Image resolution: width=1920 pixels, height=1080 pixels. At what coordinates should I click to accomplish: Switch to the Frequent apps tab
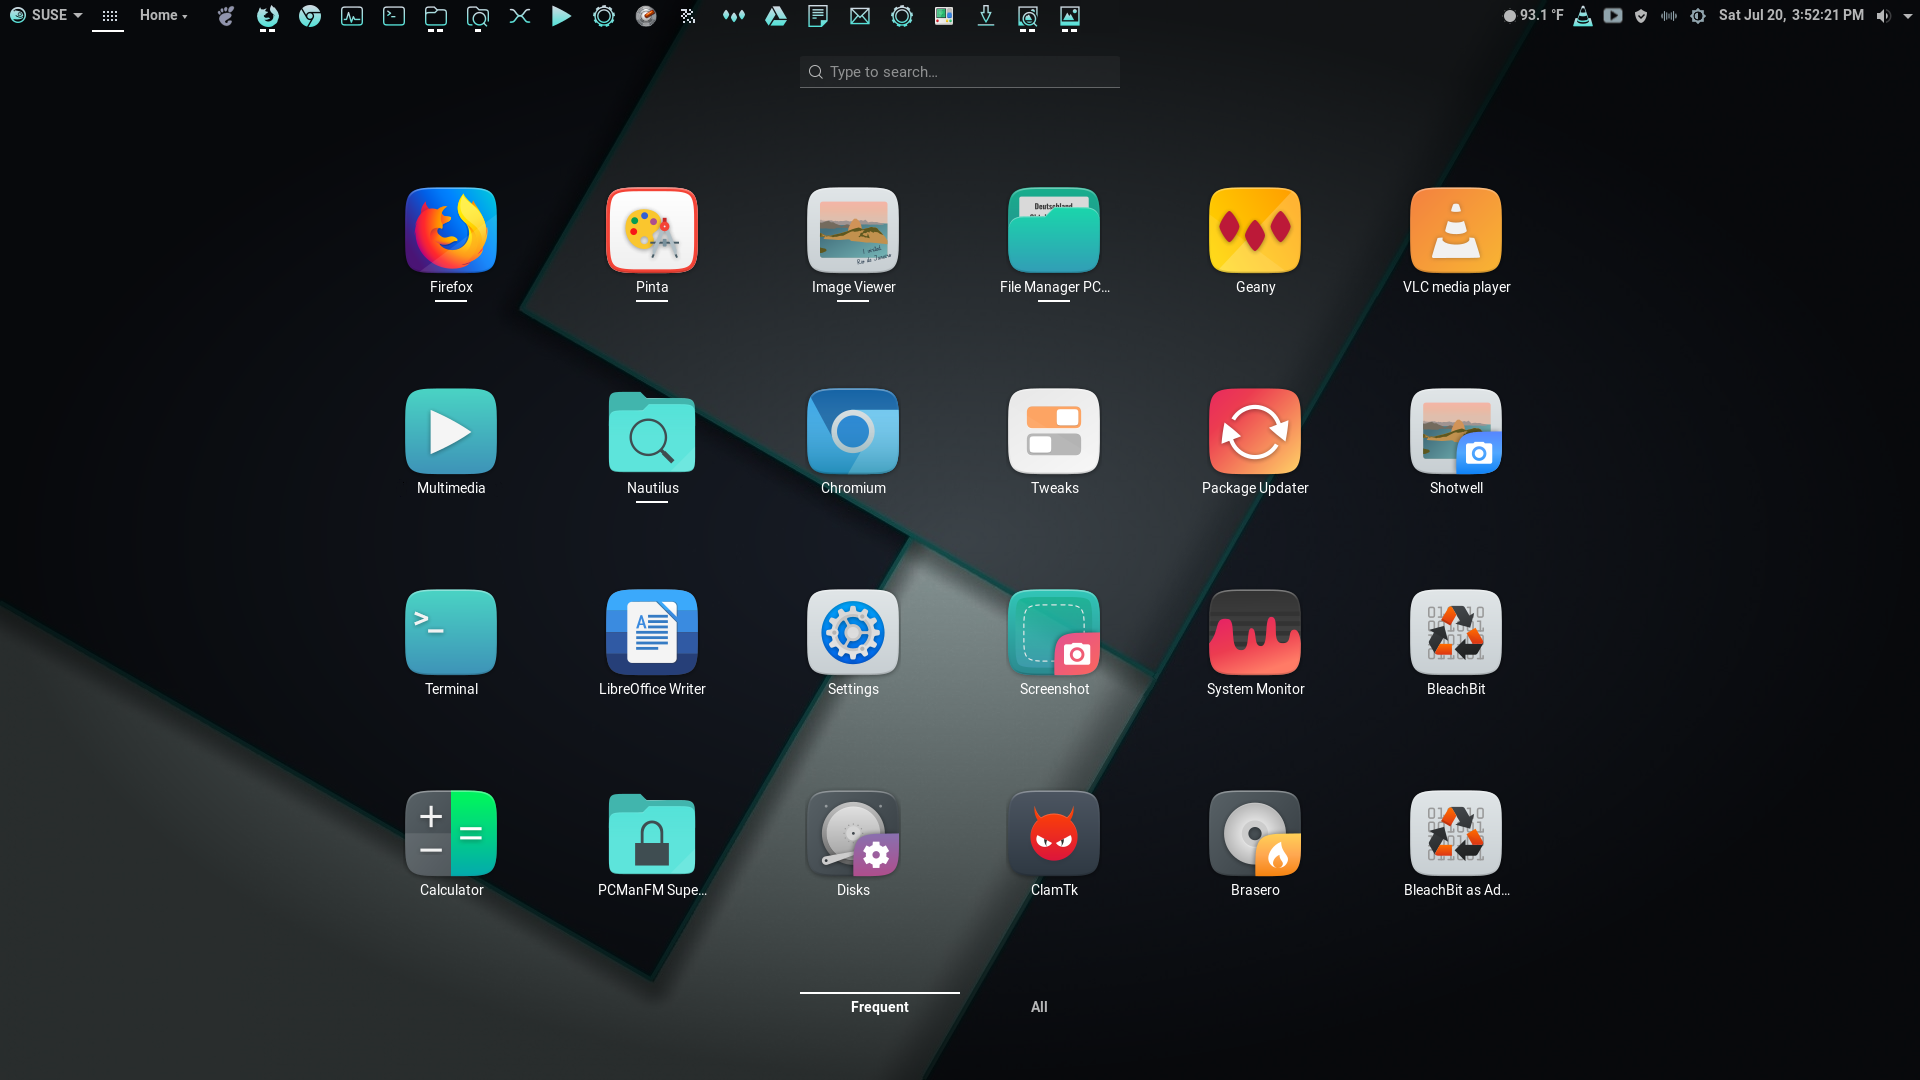(880, 1007)
